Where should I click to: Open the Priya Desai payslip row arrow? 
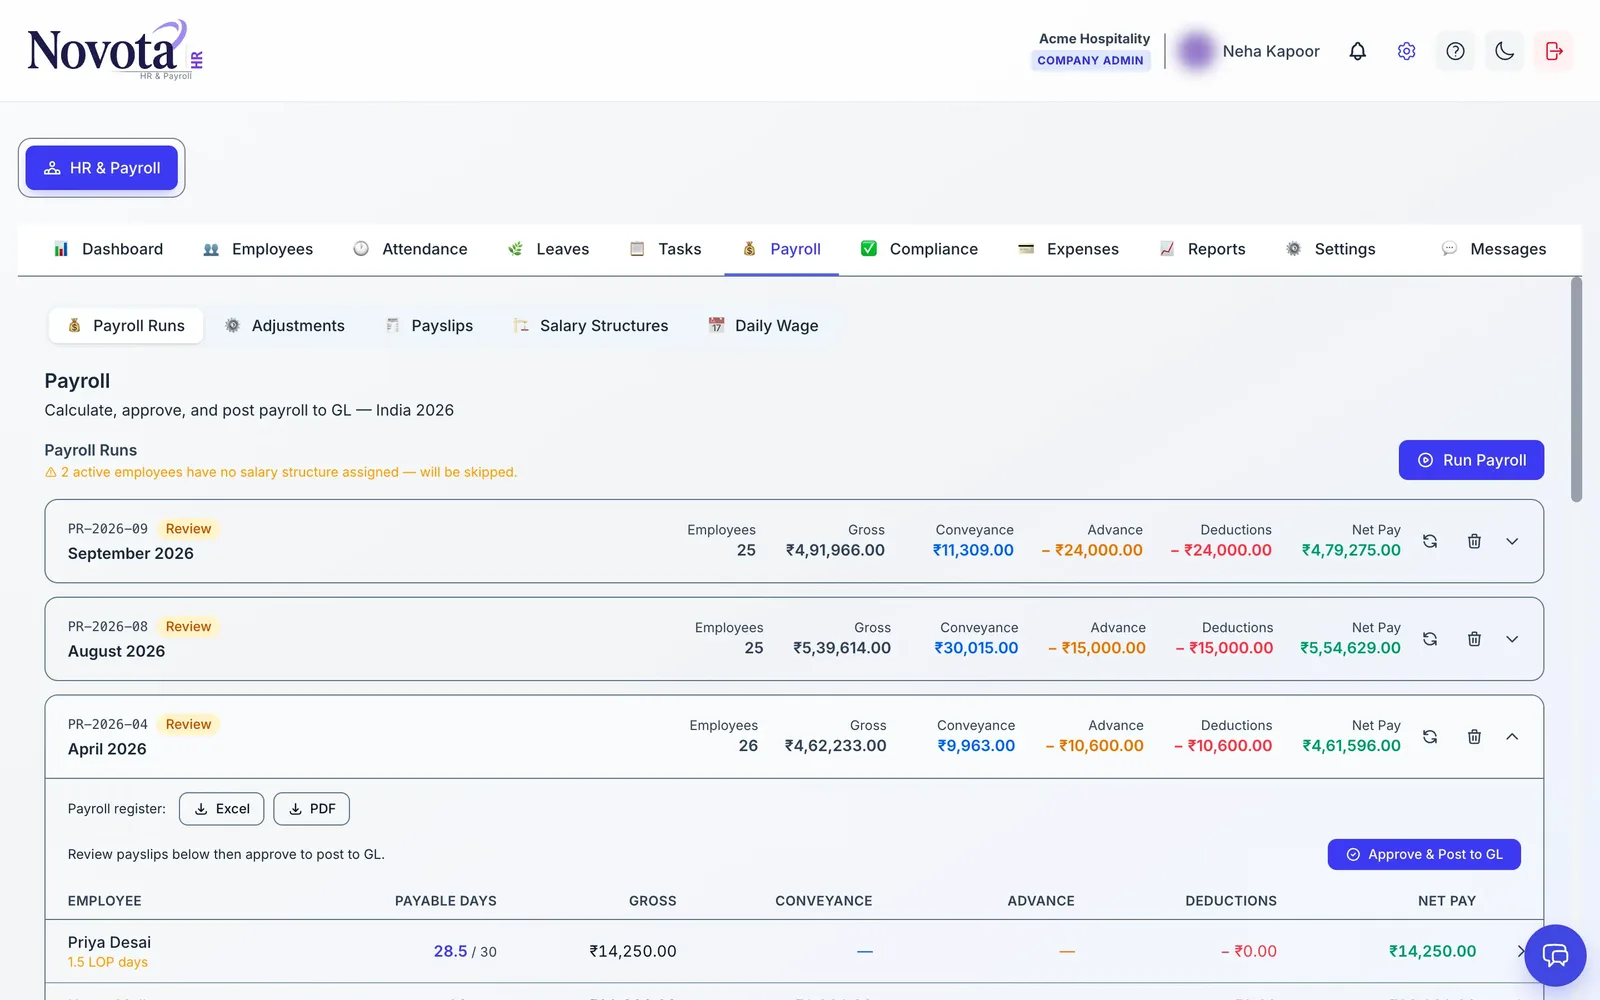click(1521, 951)
